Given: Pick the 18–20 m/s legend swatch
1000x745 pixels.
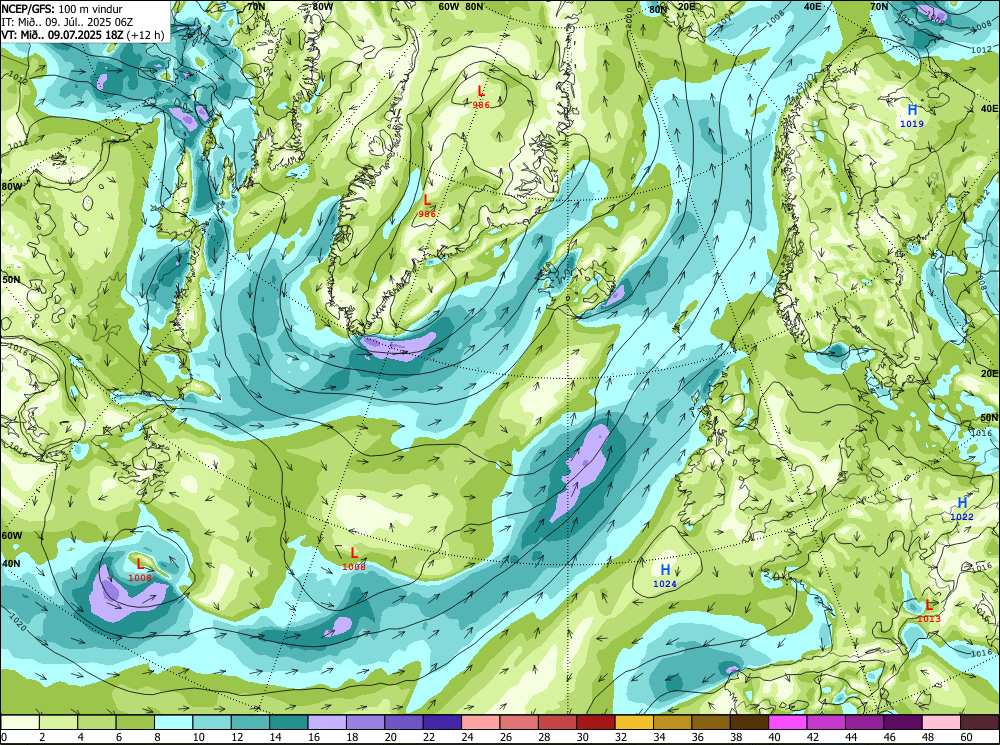Looking at the screenshot, I should [365, 722].
